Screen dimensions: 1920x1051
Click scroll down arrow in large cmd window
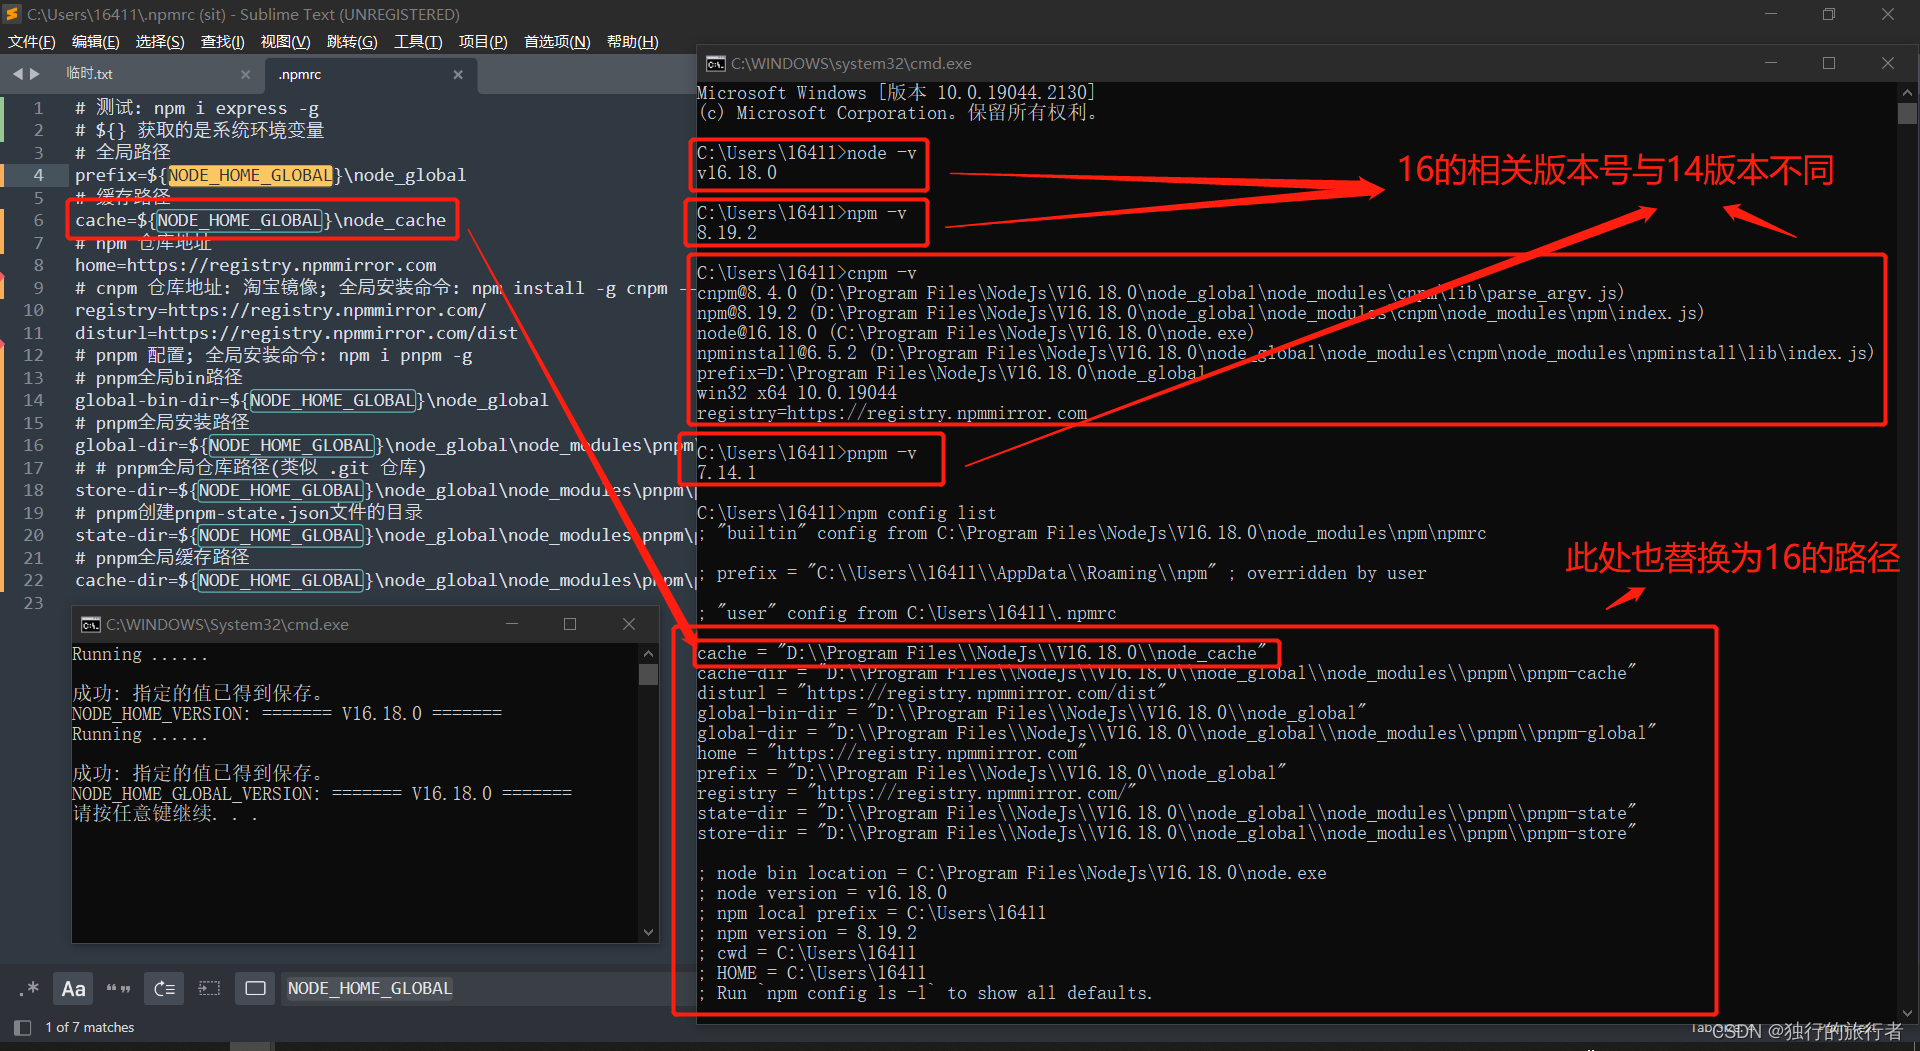pos(1907,1012)
